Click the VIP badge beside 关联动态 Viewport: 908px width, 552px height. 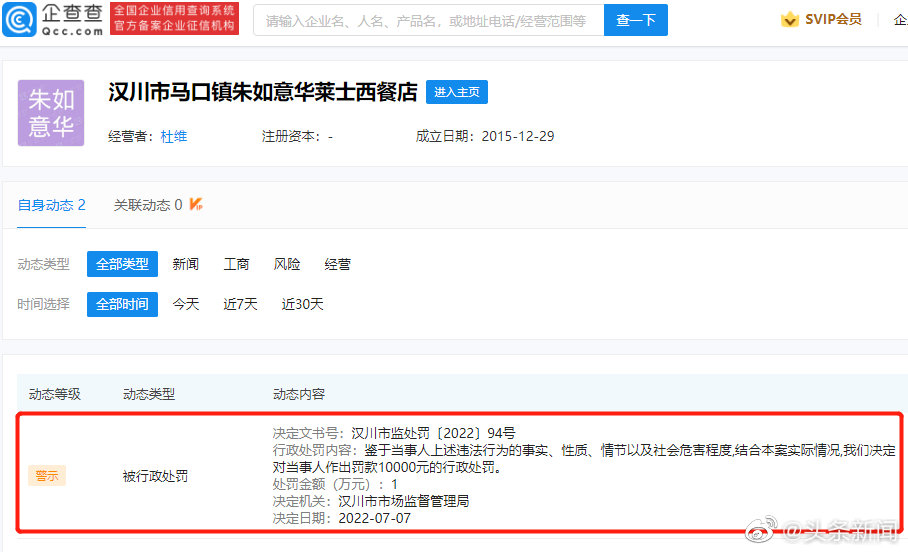(197, 205)
